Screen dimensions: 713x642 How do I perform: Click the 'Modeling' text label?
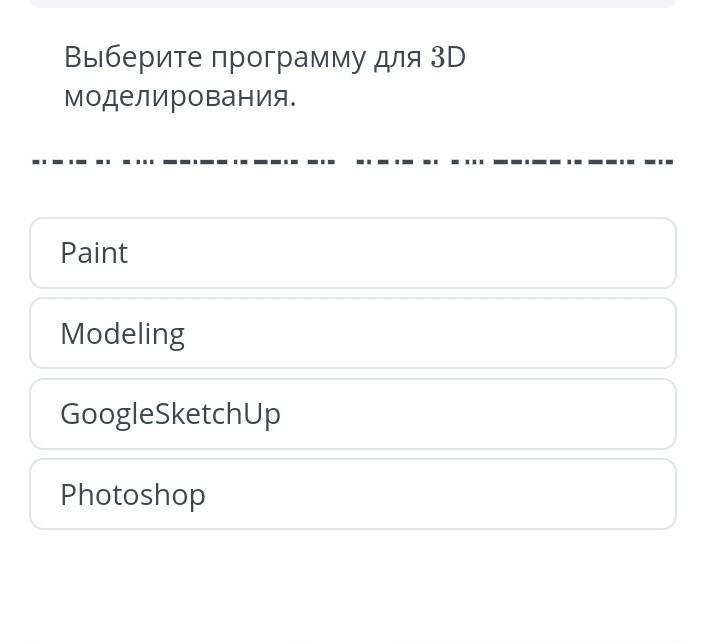coord(123,335)
